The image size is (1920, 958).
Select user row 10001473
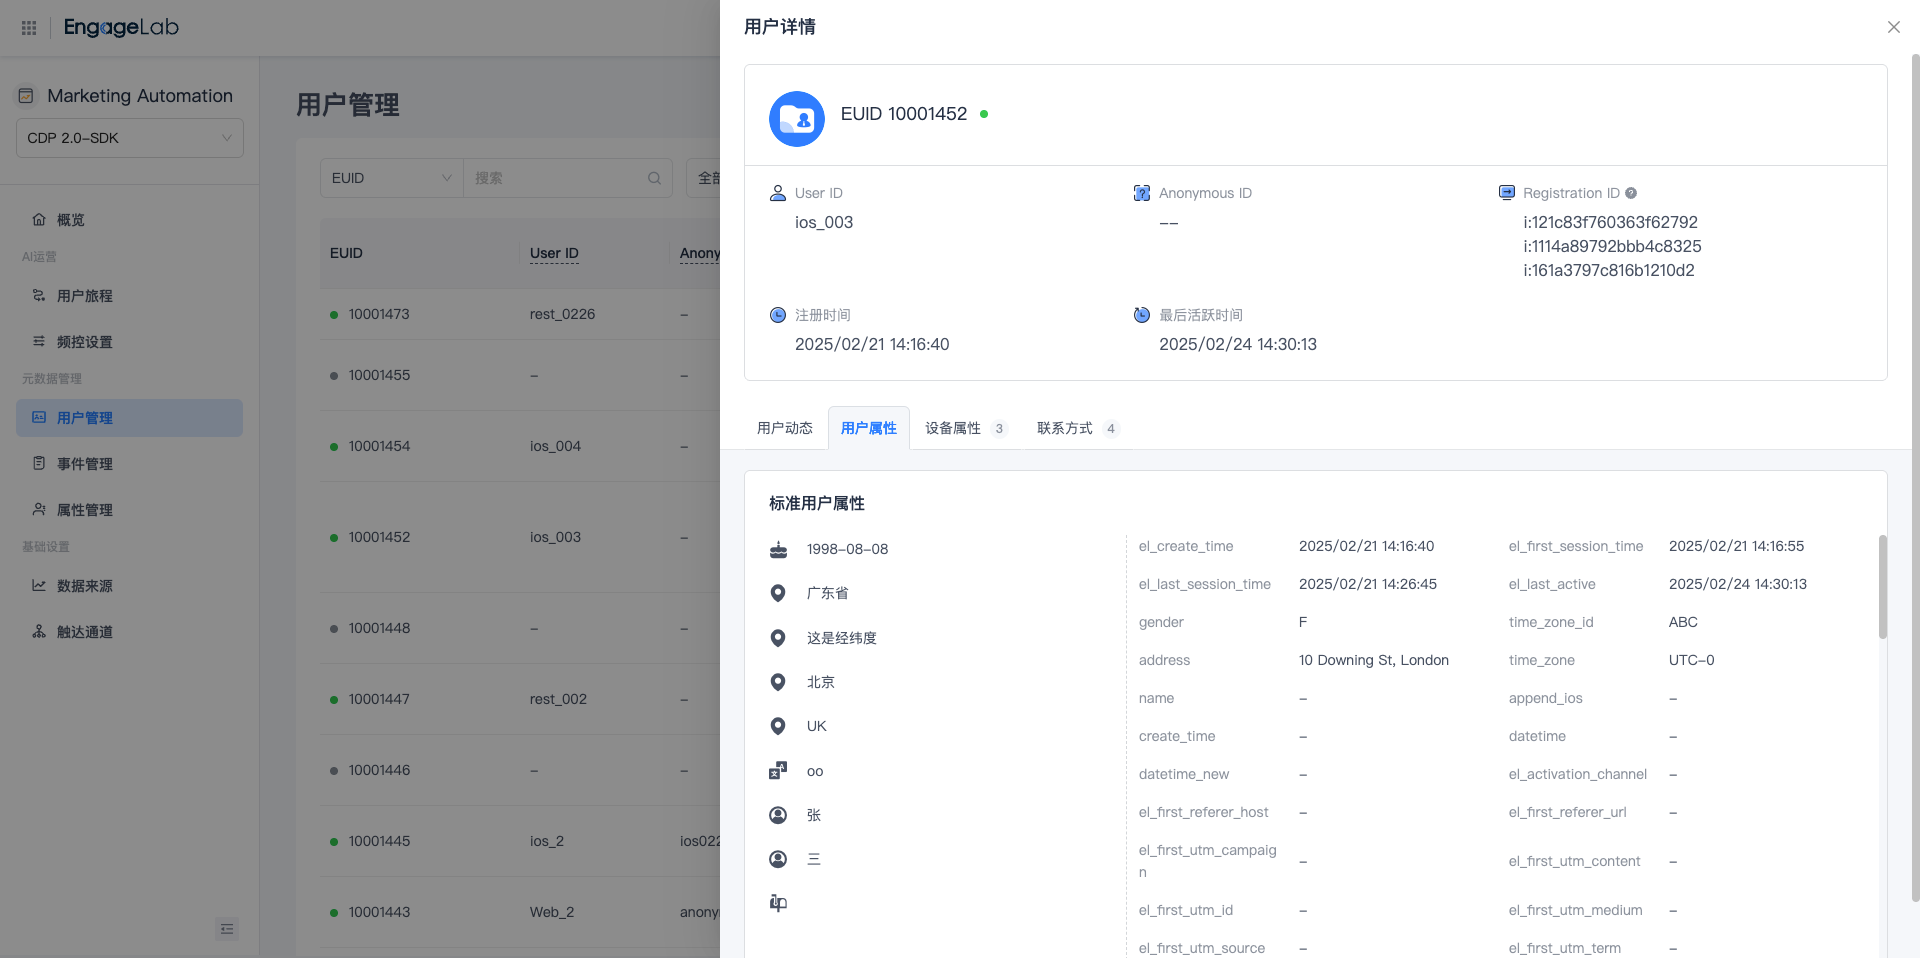[520, 314]
